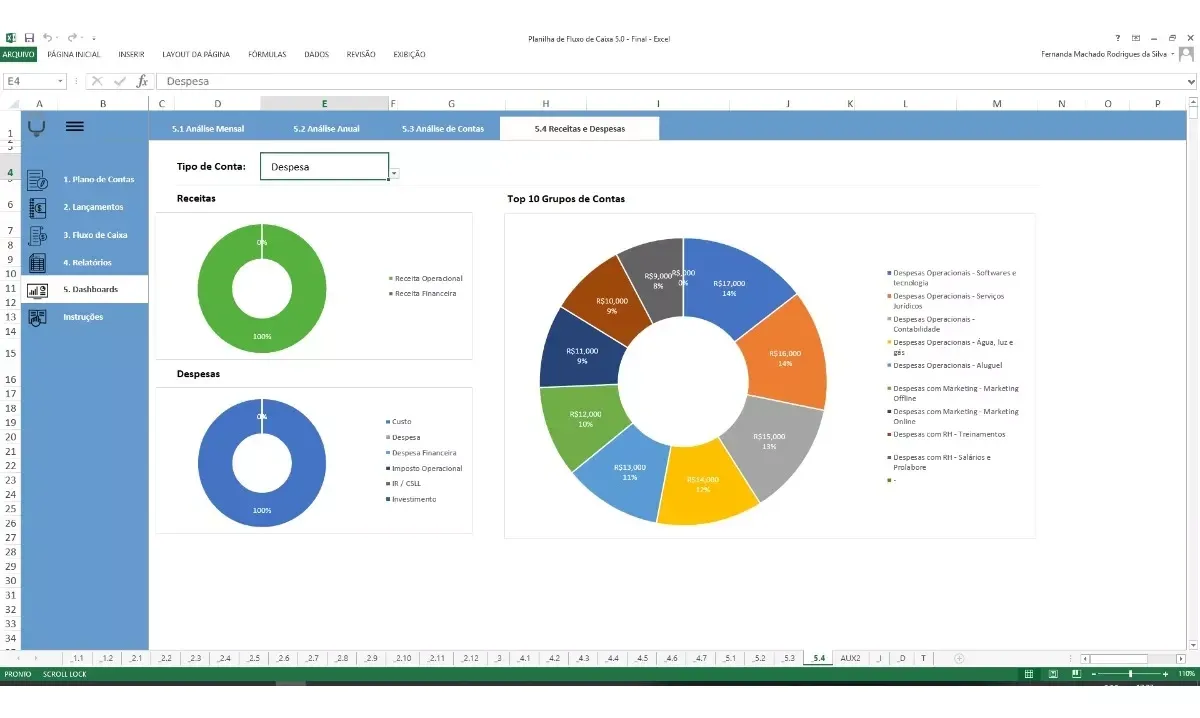
Task: Switch to Page Break Preview in status bar
Action: coord(1078,675)
